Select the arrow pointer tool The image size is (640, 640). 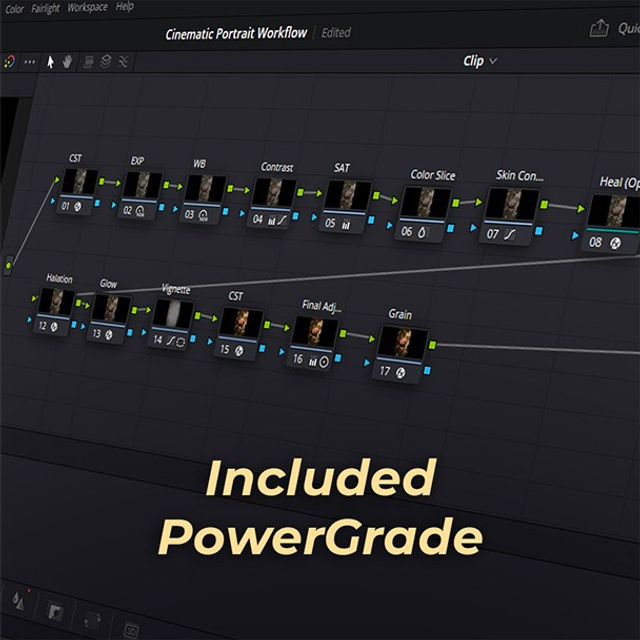(x=50, y=62)
